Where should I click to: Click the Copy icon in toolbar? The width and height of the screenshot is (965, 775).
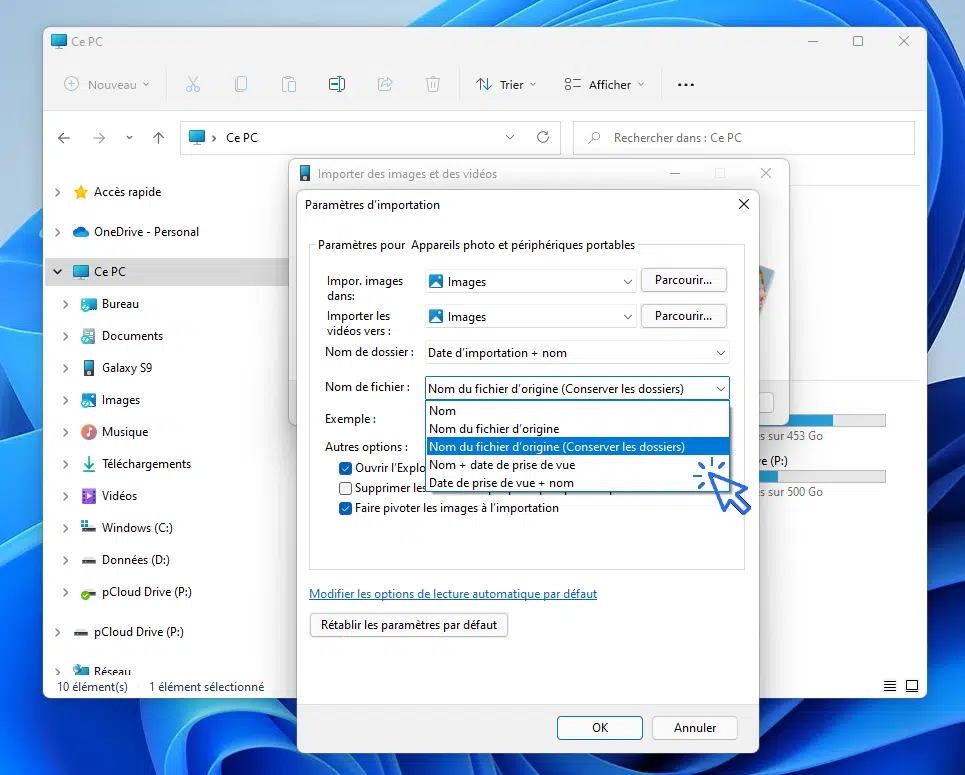241,85
